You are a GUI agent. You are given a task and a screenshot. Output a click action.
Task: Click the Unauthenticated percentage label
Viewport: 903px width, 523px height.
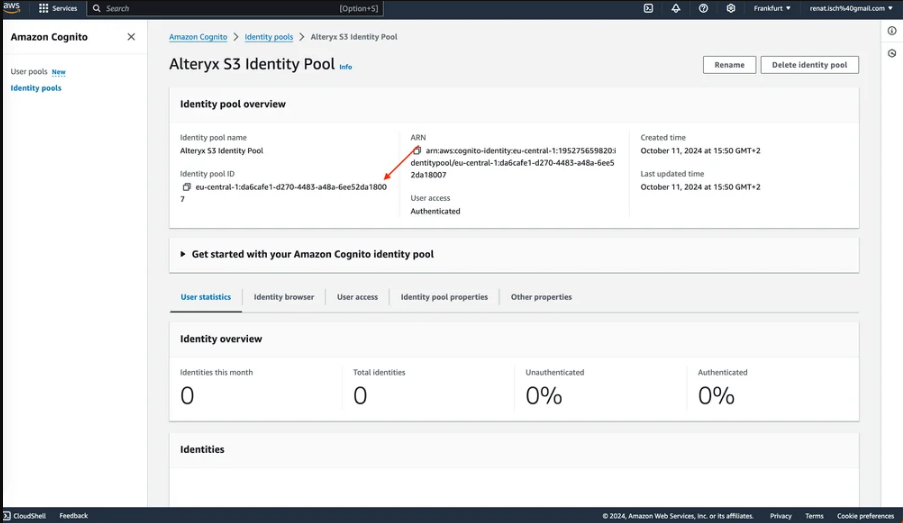(x=555, y=372)
